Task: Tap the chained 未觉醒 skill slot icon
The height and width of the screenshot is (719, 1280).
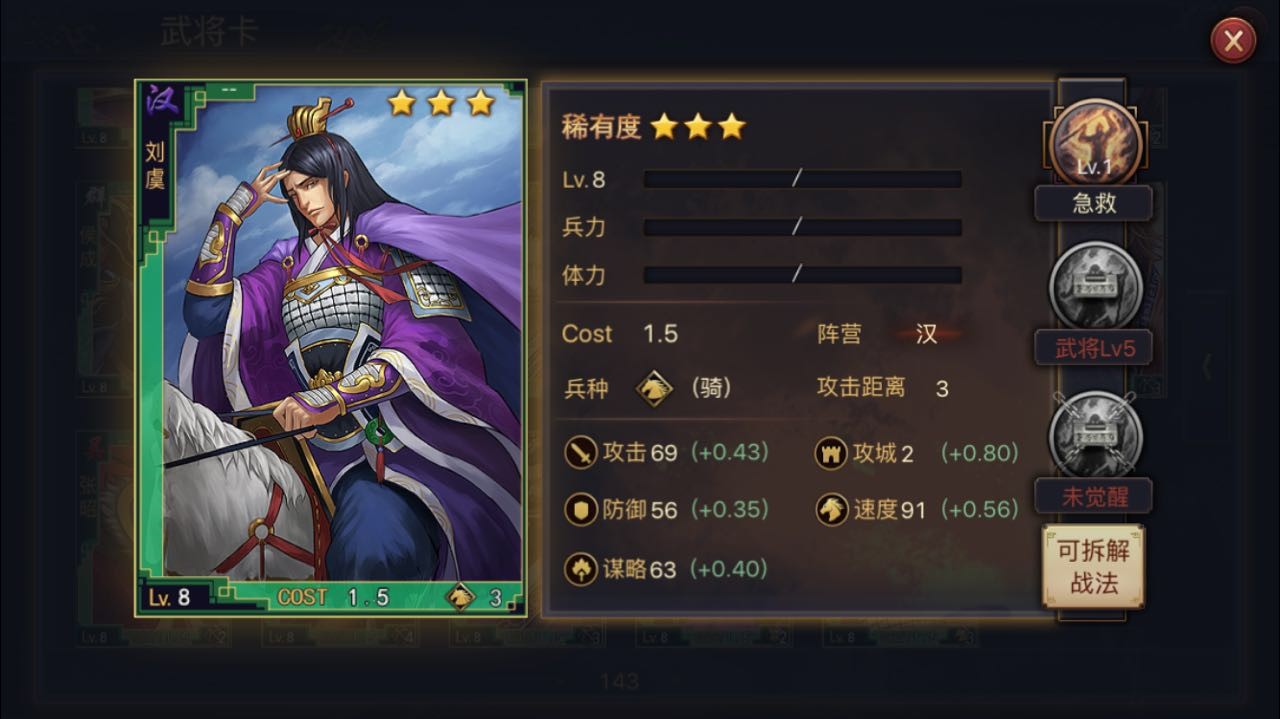Action: (x=1095, y=437)
